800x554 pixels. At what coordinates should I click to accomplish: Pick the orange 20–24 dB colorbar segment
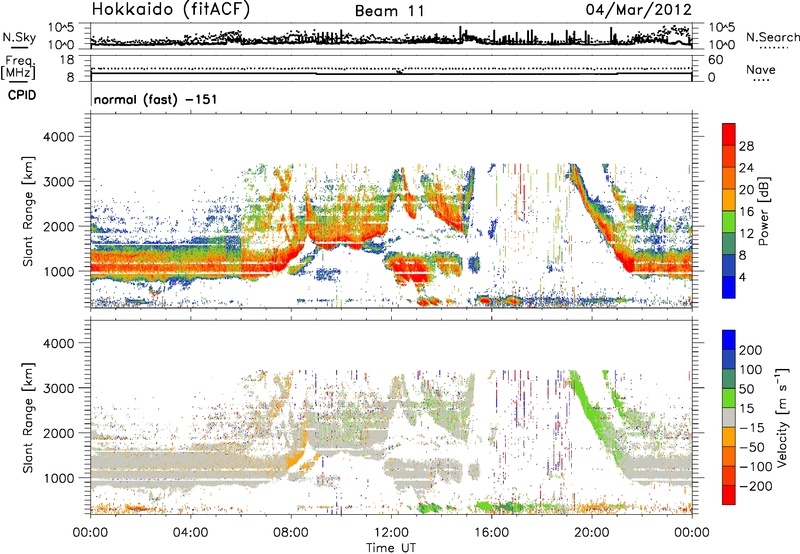point(729,179)
